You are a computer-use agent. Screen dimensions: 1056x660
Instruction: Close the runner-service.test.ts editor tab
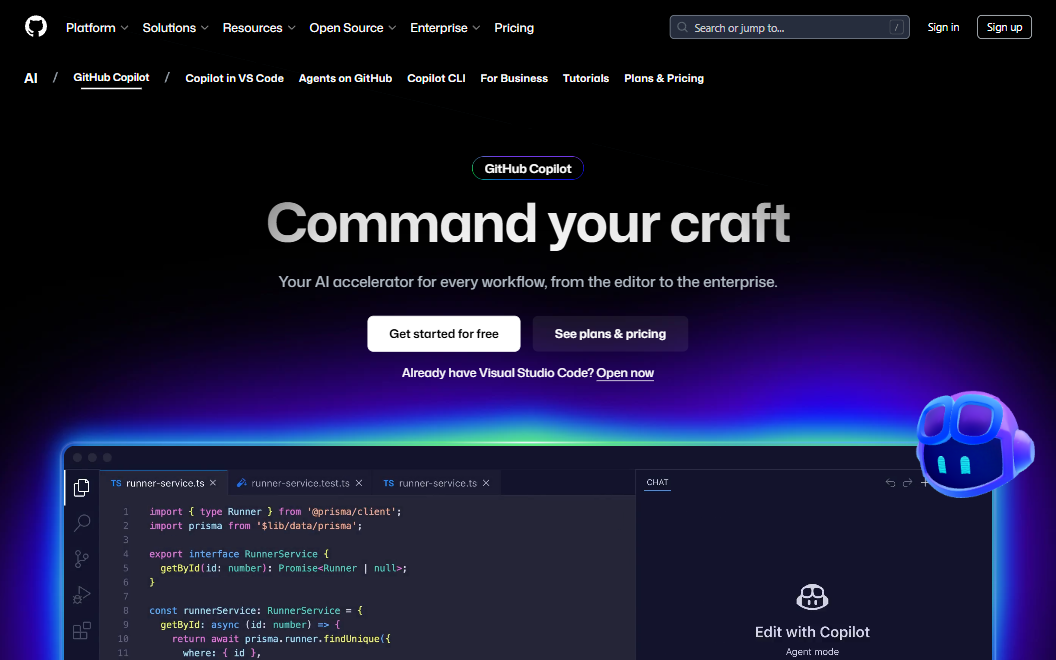[x=359, y=483]
